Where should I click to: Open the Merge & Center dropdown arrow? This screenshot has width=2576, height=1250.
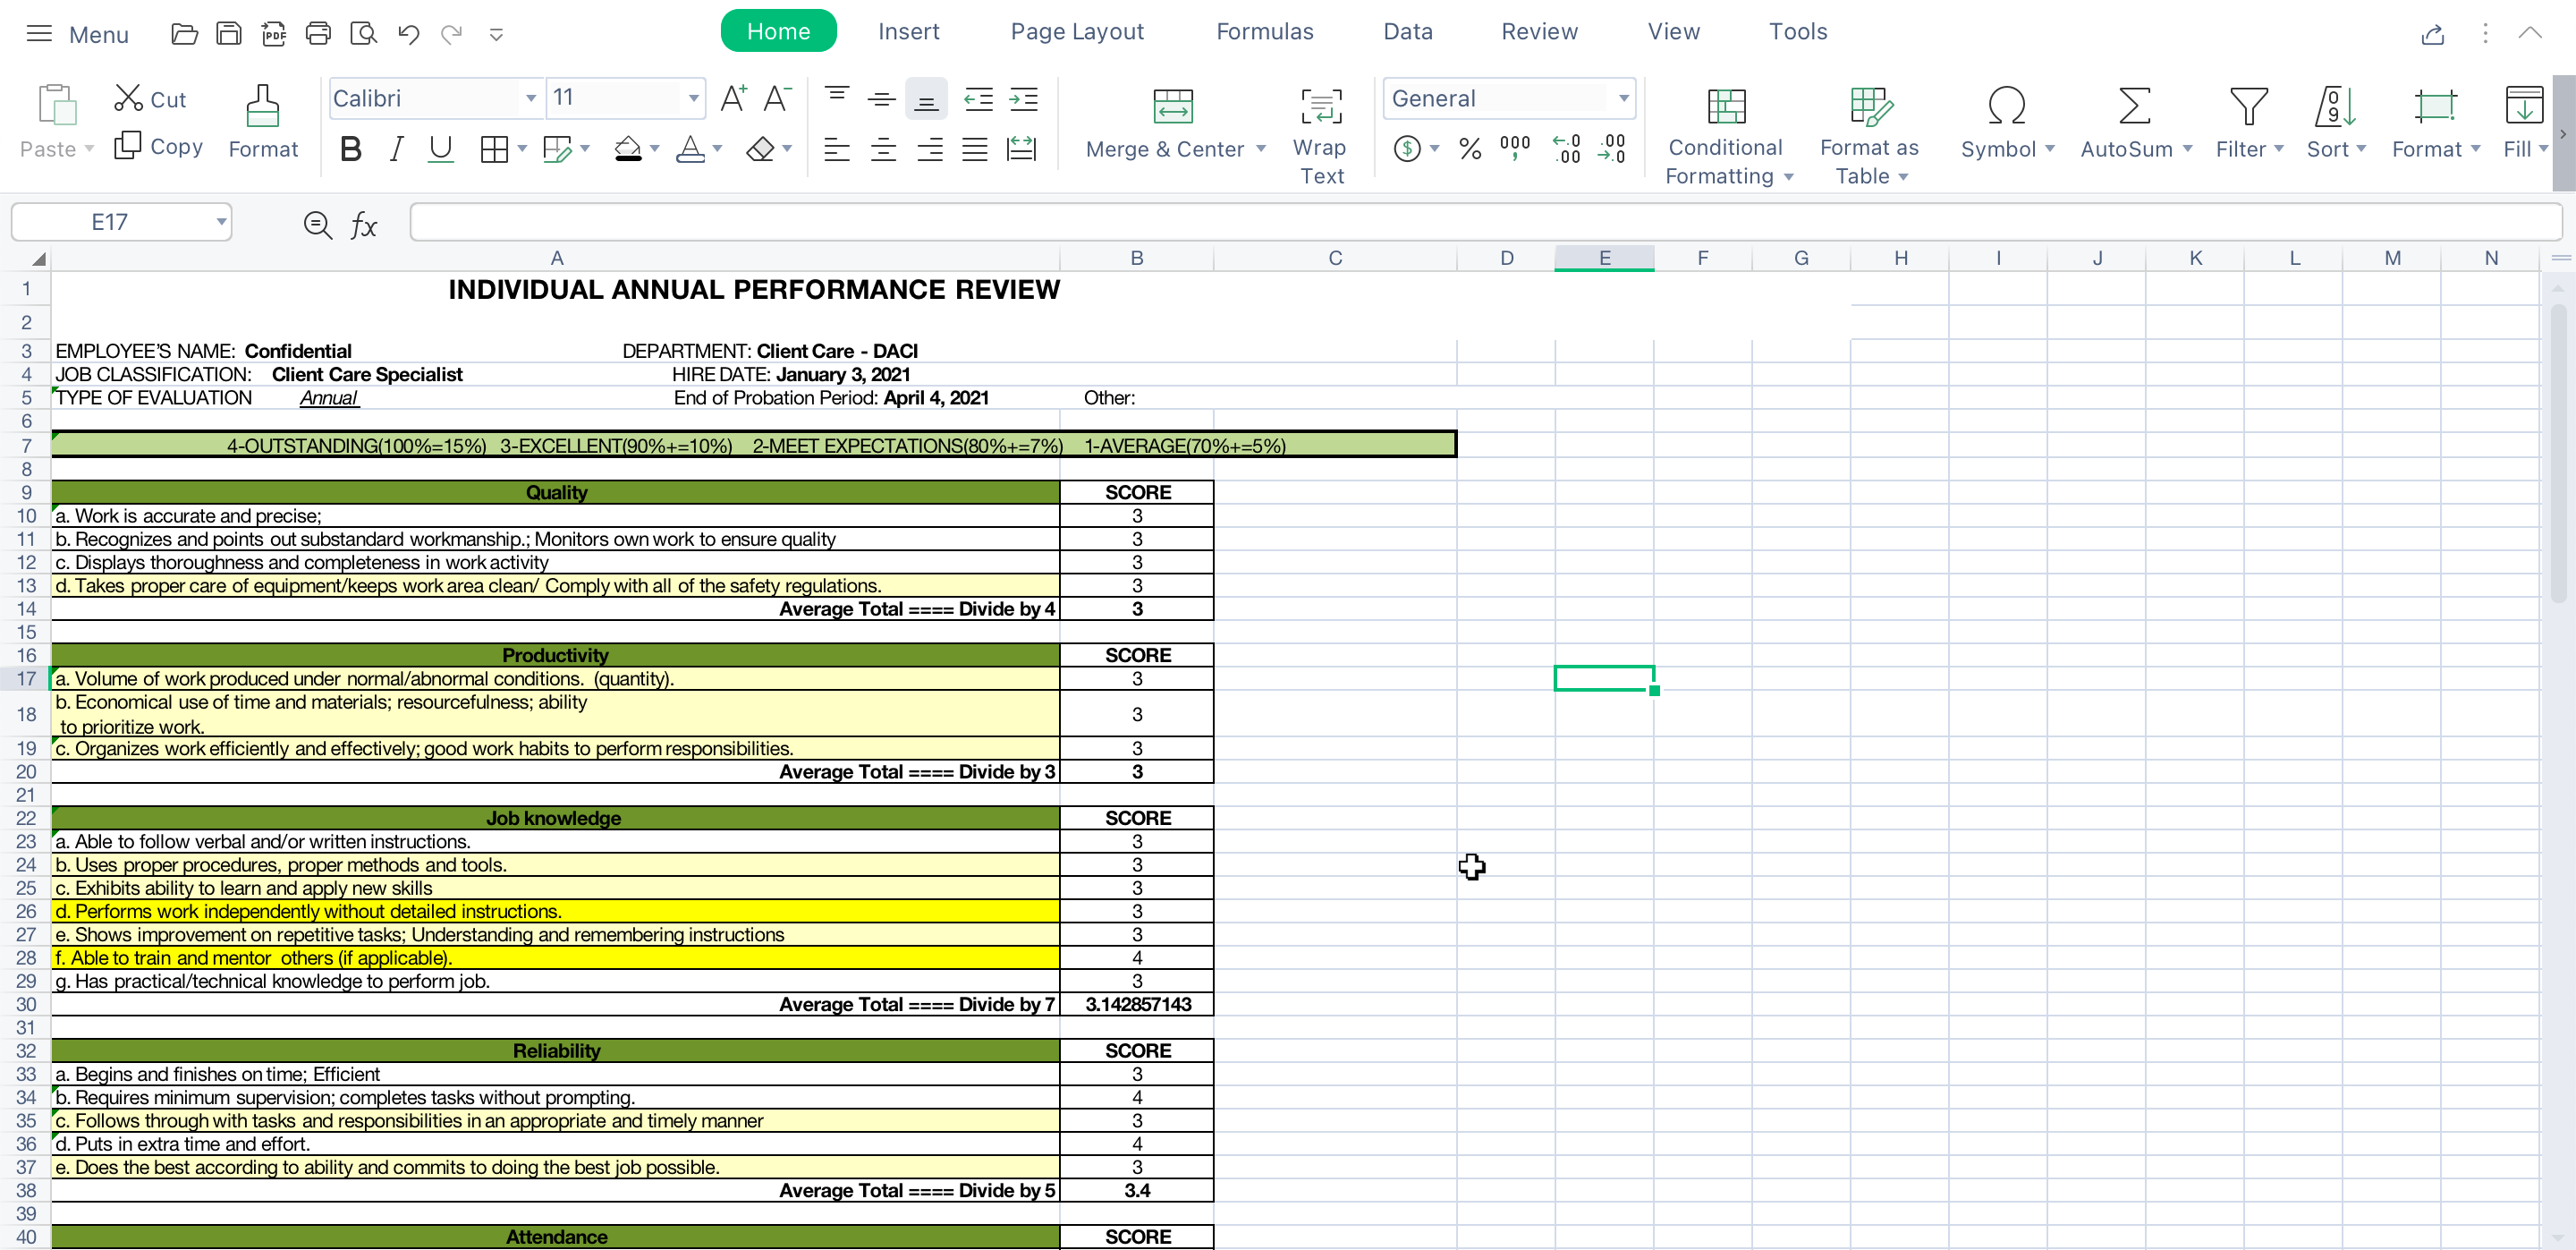coord(1261,149)
